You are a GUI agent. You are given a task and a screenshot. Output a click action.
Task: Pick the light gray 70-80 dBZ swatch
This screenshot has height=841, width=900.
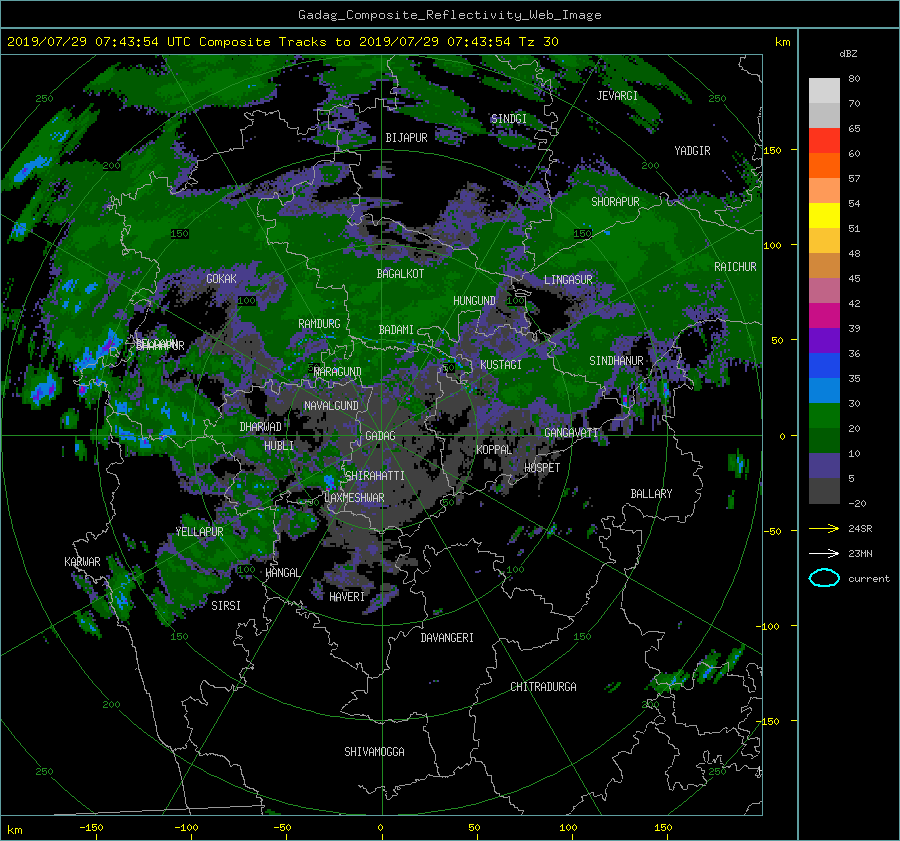click(824, 91)
